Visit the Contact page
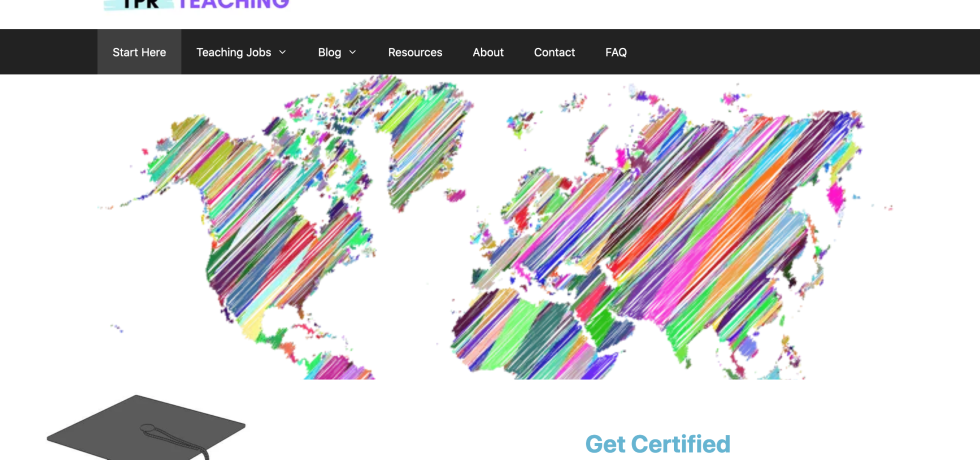This screenshot has width=980, height=460. click(x=554, y=52)
